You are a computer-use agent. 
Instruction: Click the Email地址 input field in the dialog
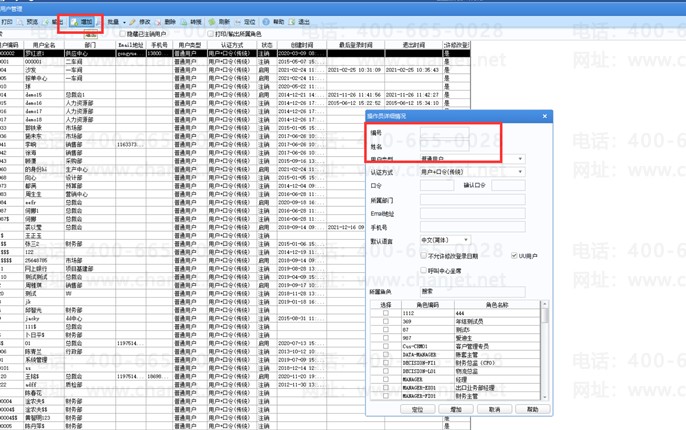[472, 213]
